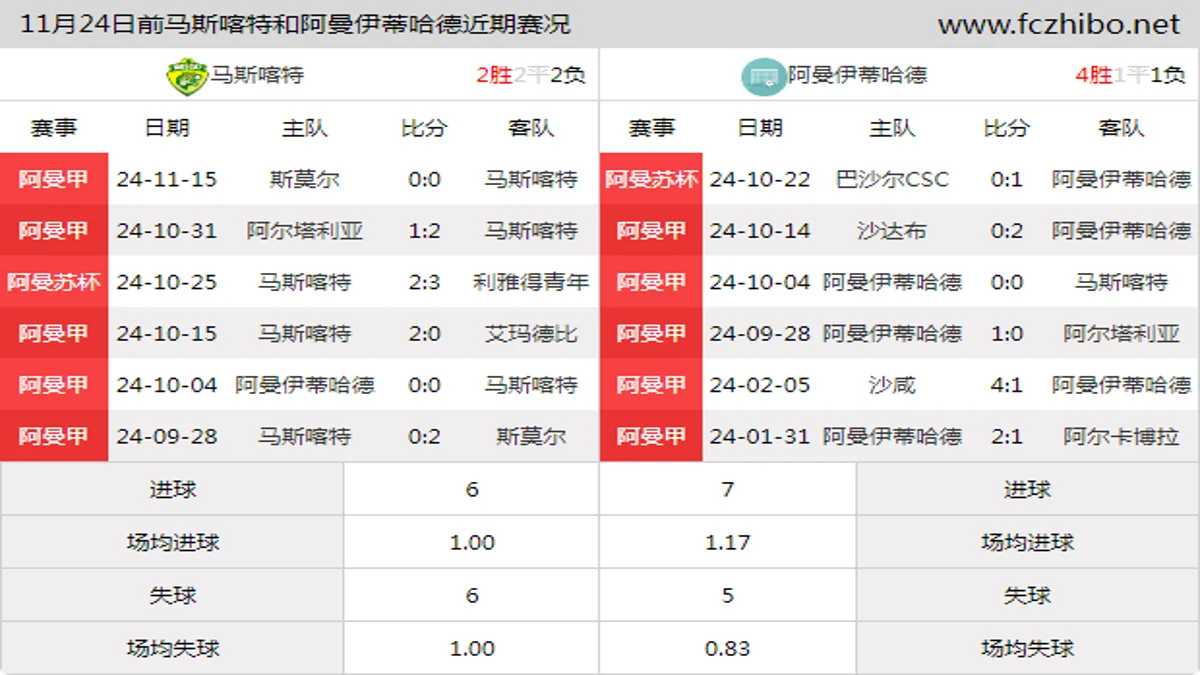Click the 阿曼甲 tag on the 24-02-05 row
Screen dimensions: 1200x675
pos(651,385)
